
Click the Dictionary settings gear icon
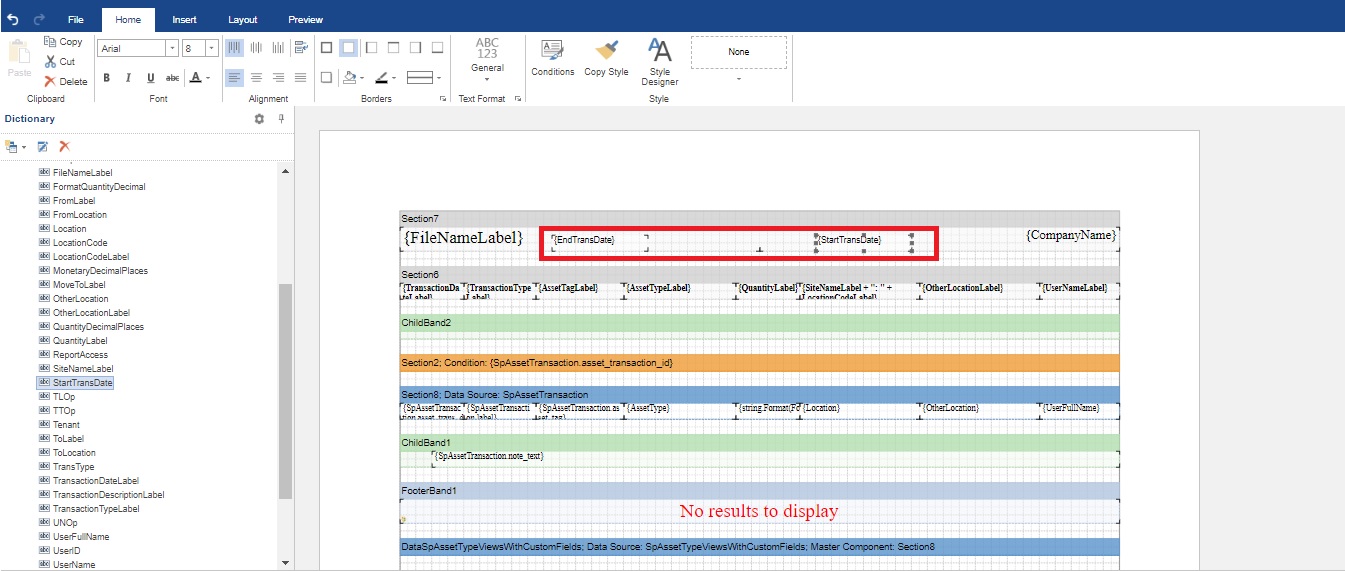point(259,119)
